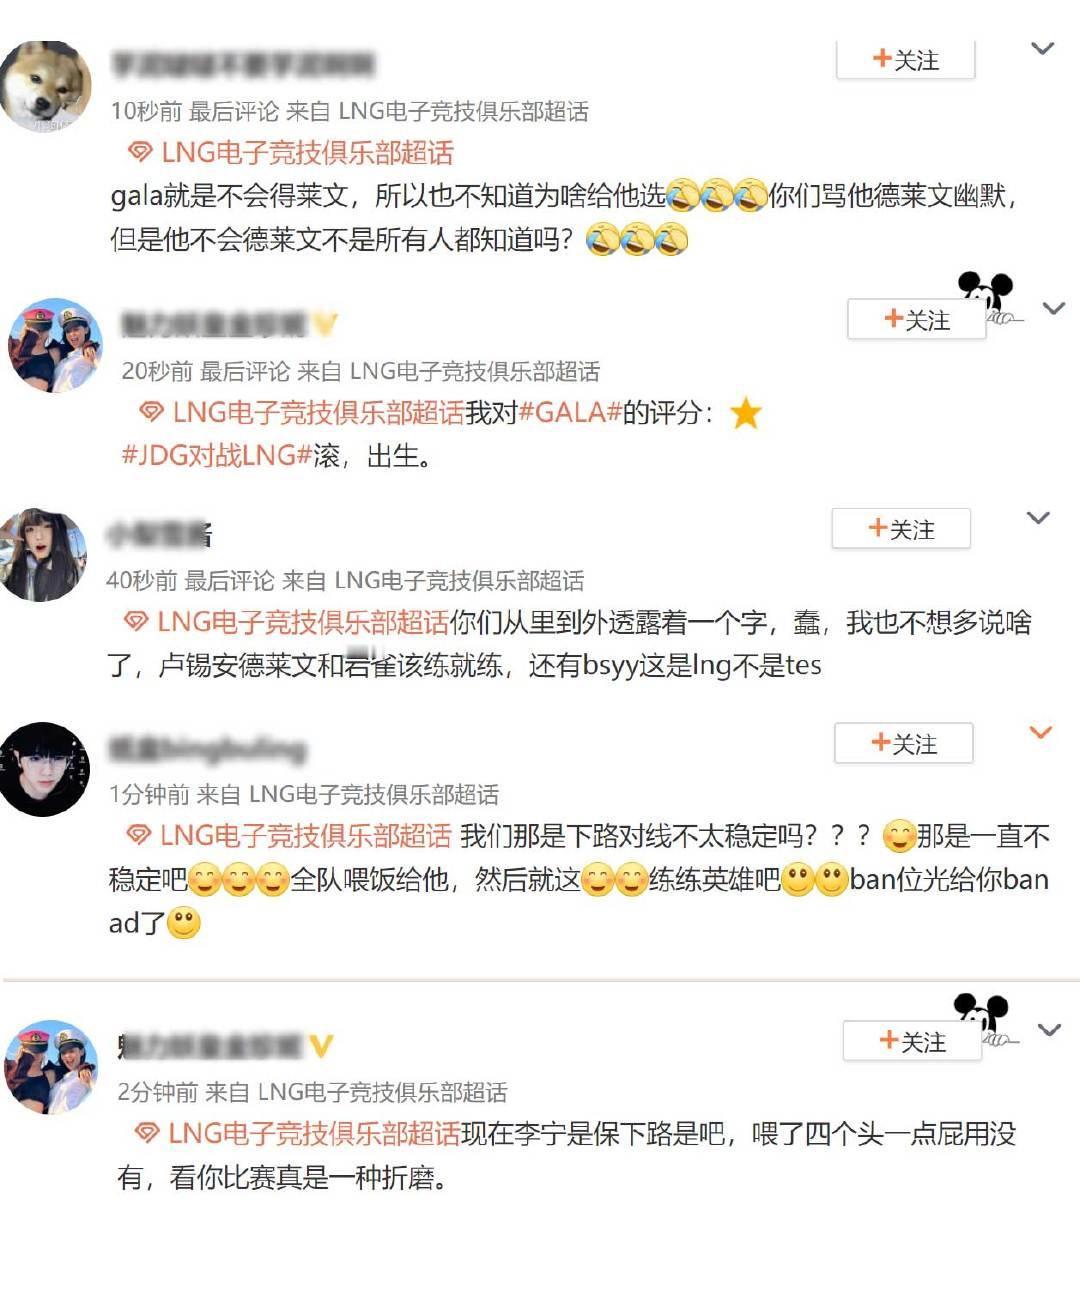1080x1308 pixels.
Task: Expand the chevron menu on the first post
Action: [1043, 49]
